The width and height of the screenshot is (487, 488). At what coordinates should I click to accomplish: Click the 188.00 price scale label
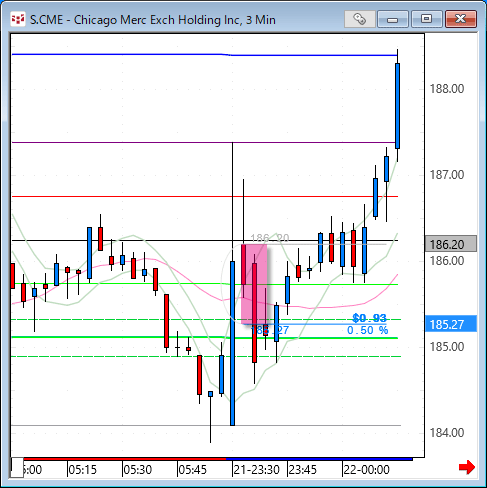[x=447, y=89]
